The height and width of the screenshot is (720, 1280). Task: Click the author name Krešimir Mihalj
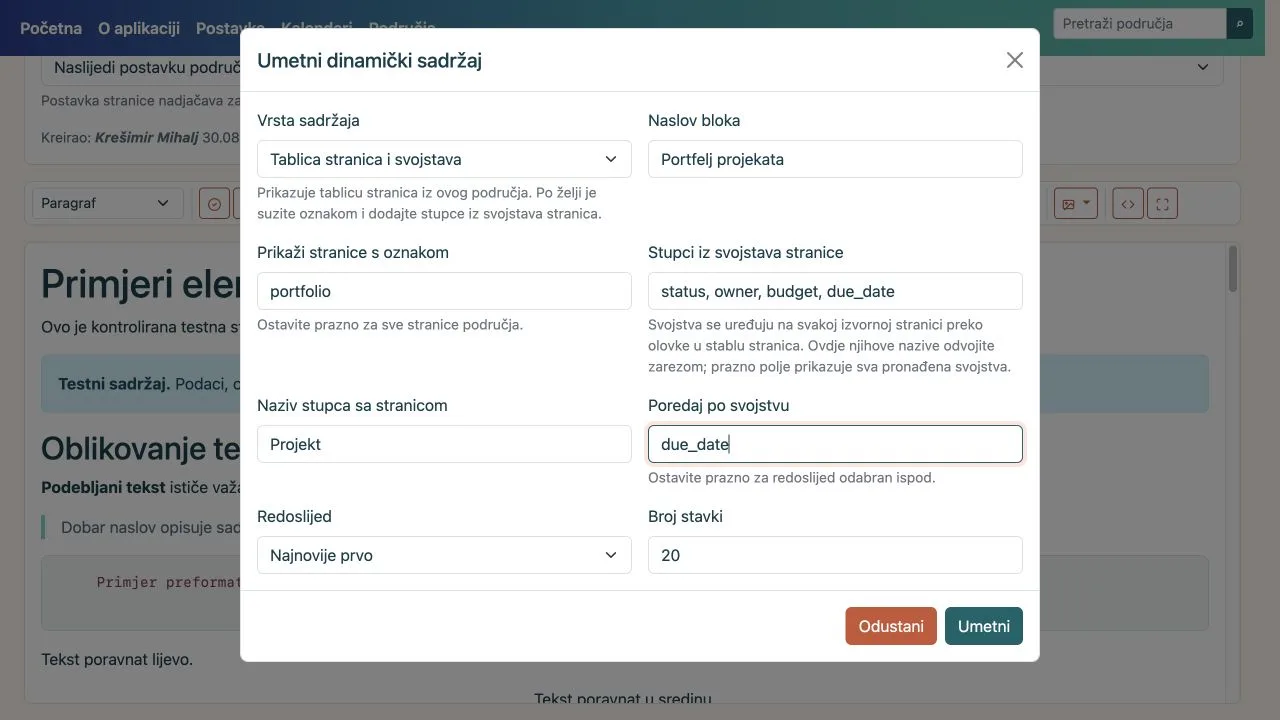coord(147,137)
